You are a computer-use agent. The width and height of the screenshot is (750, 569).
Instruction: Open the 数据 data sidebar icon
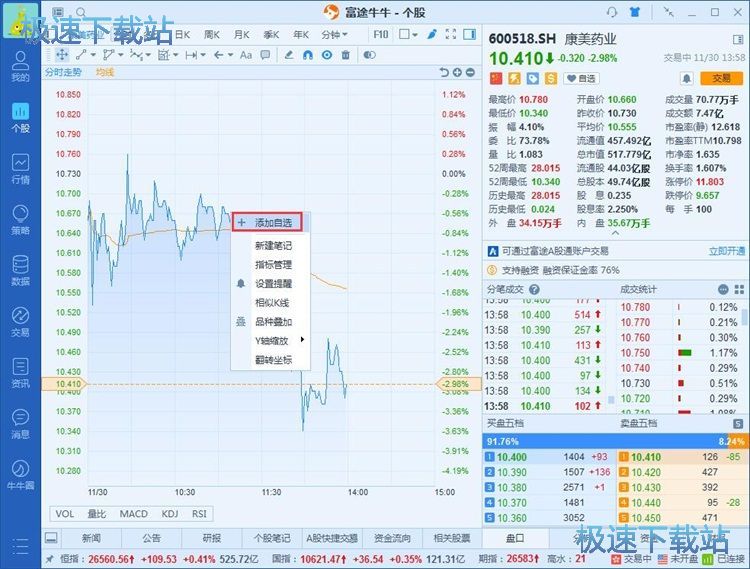[20, 271]
